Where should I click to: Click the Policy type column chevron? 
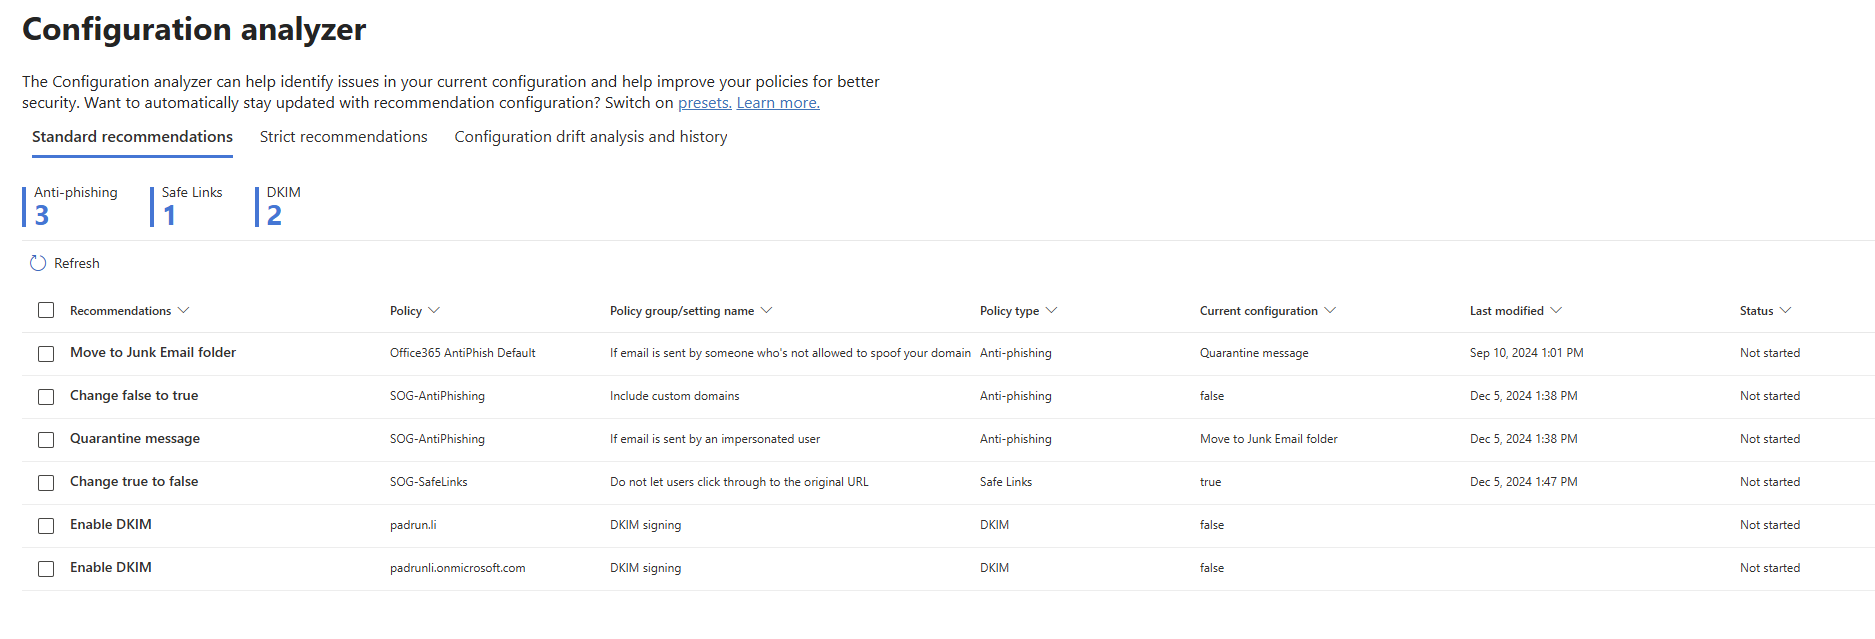(1051, 311)
